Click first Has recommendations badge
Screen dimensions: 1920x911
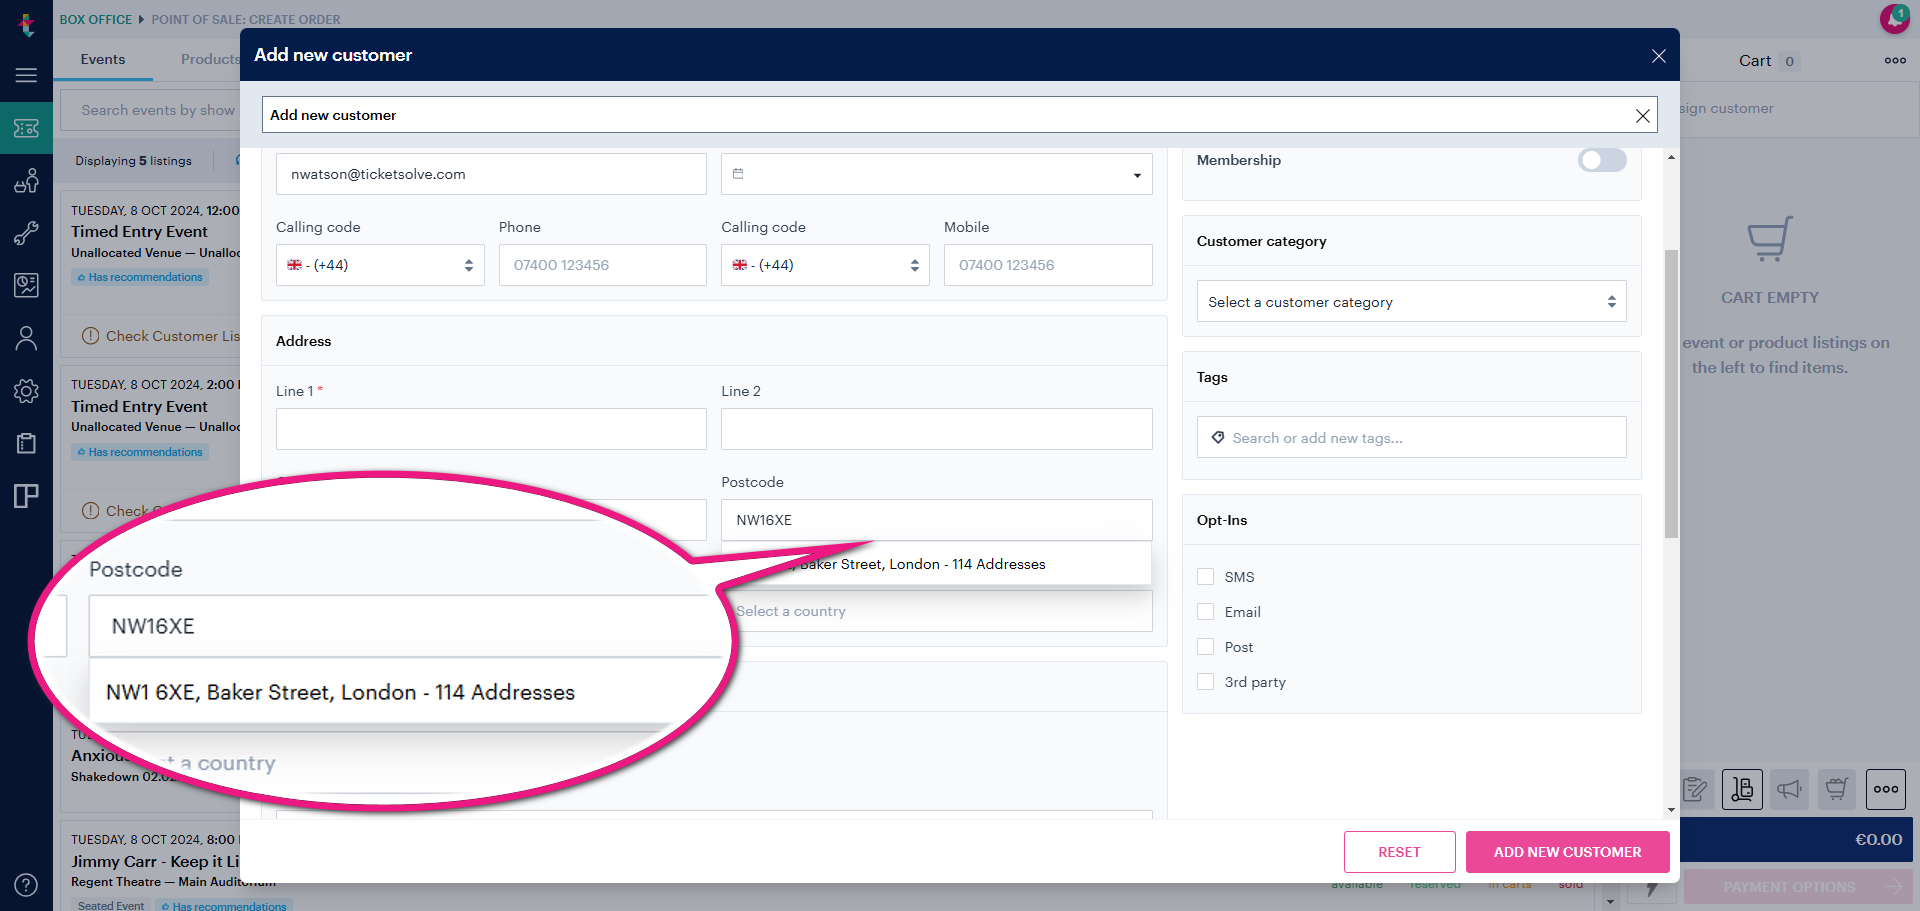point(140,277)
